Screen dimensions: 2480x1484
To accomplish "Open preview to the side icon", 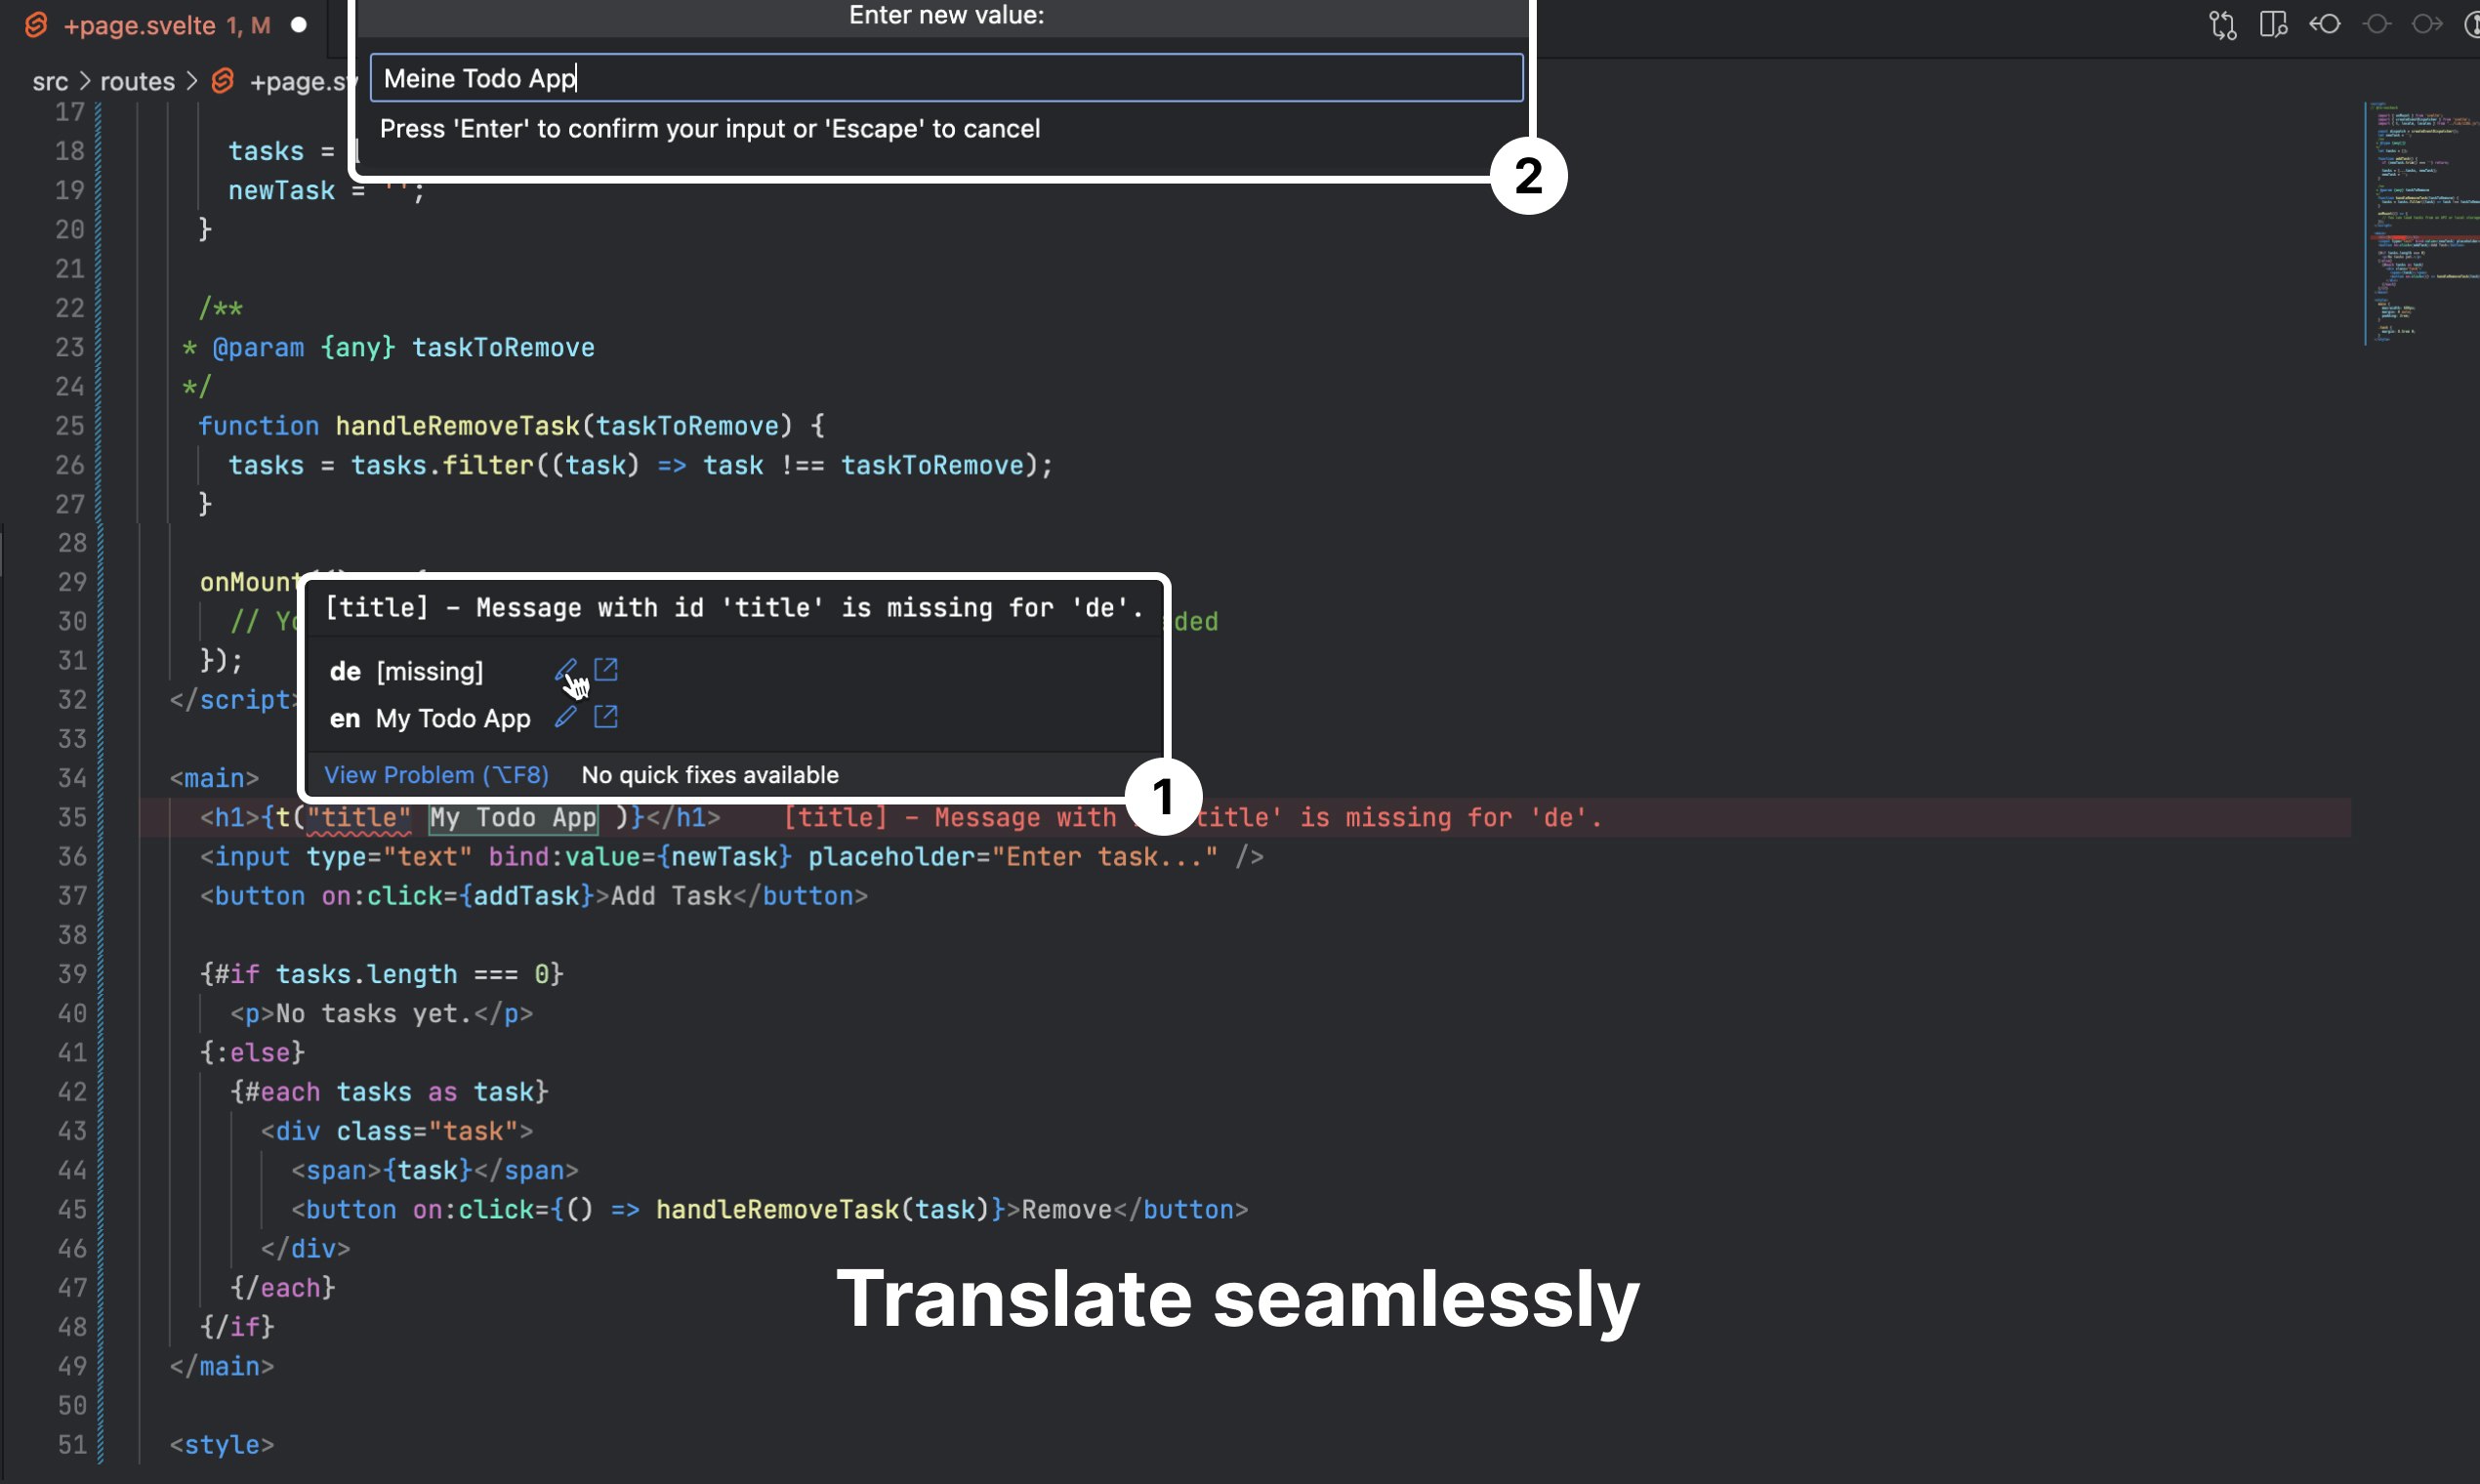I will 2273,24.
